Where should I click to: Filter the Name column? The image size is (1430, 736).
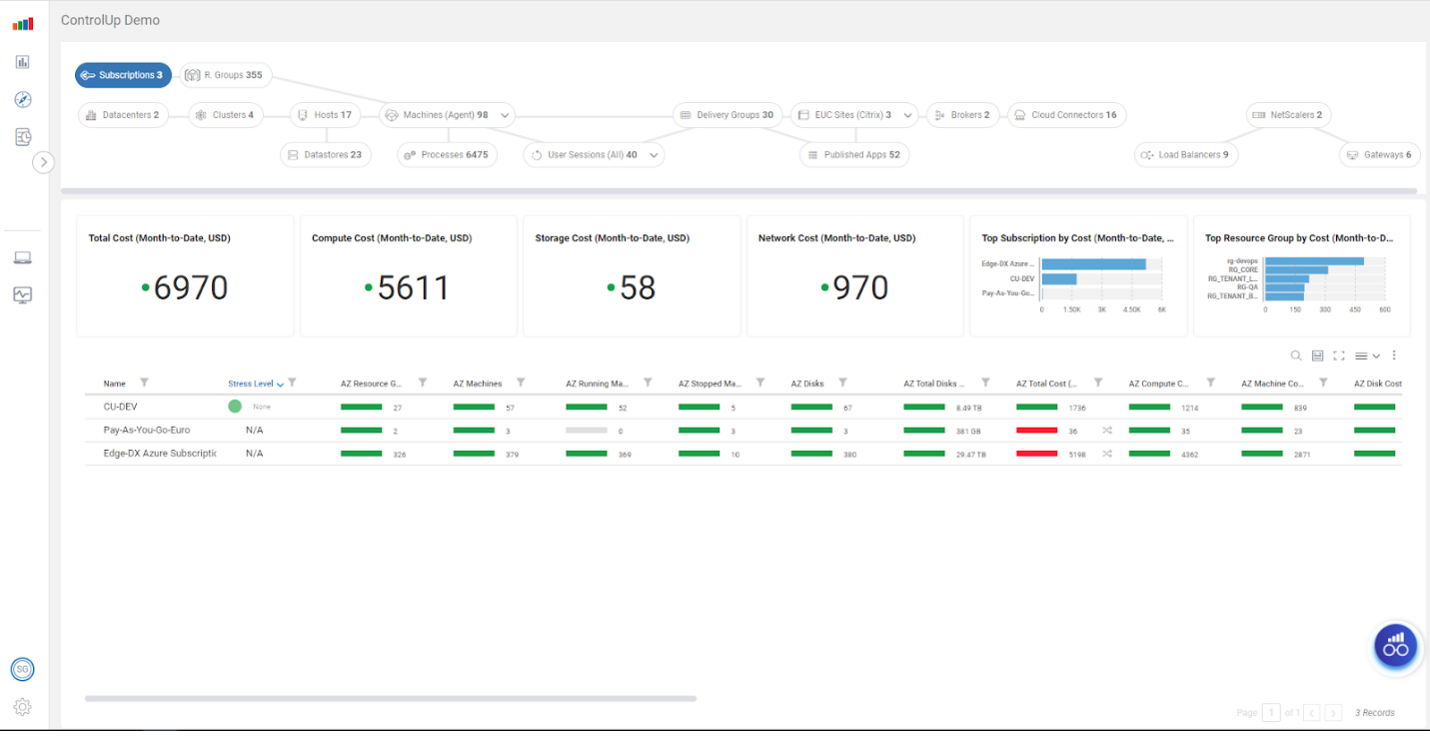coord(144,383)
